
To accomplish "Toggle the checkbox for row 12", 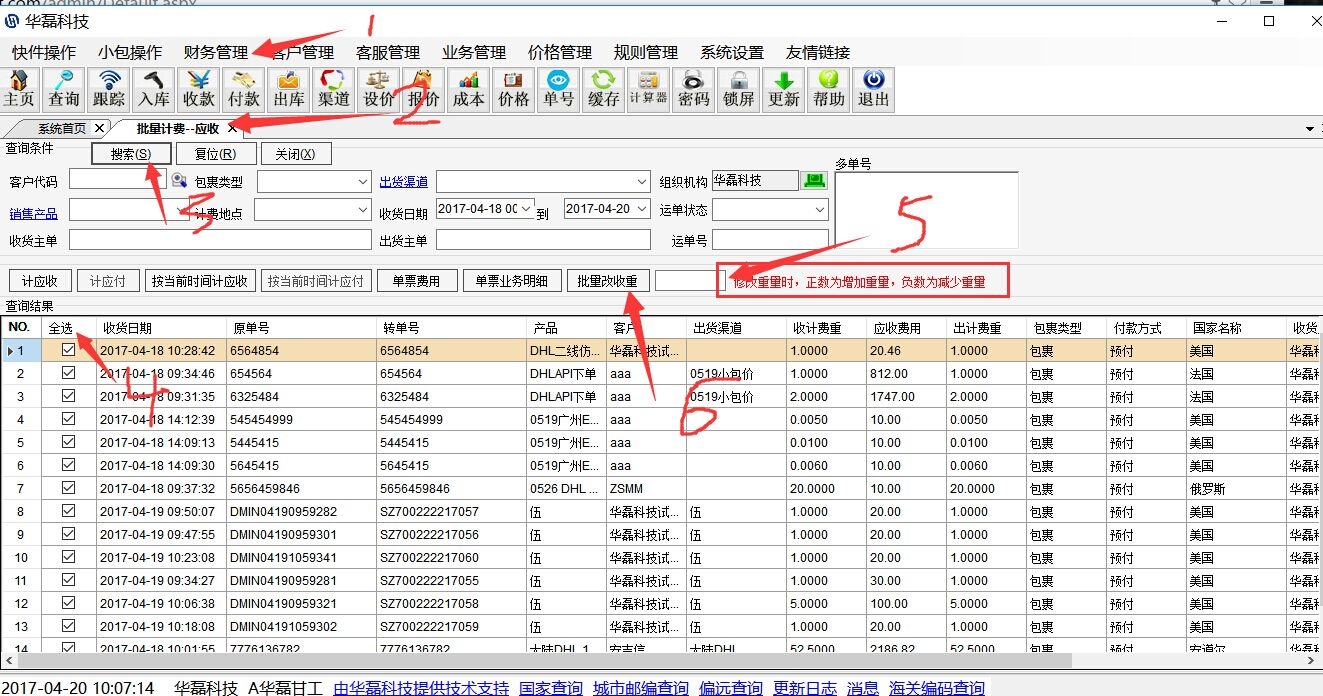I will [x=68, y=604].
